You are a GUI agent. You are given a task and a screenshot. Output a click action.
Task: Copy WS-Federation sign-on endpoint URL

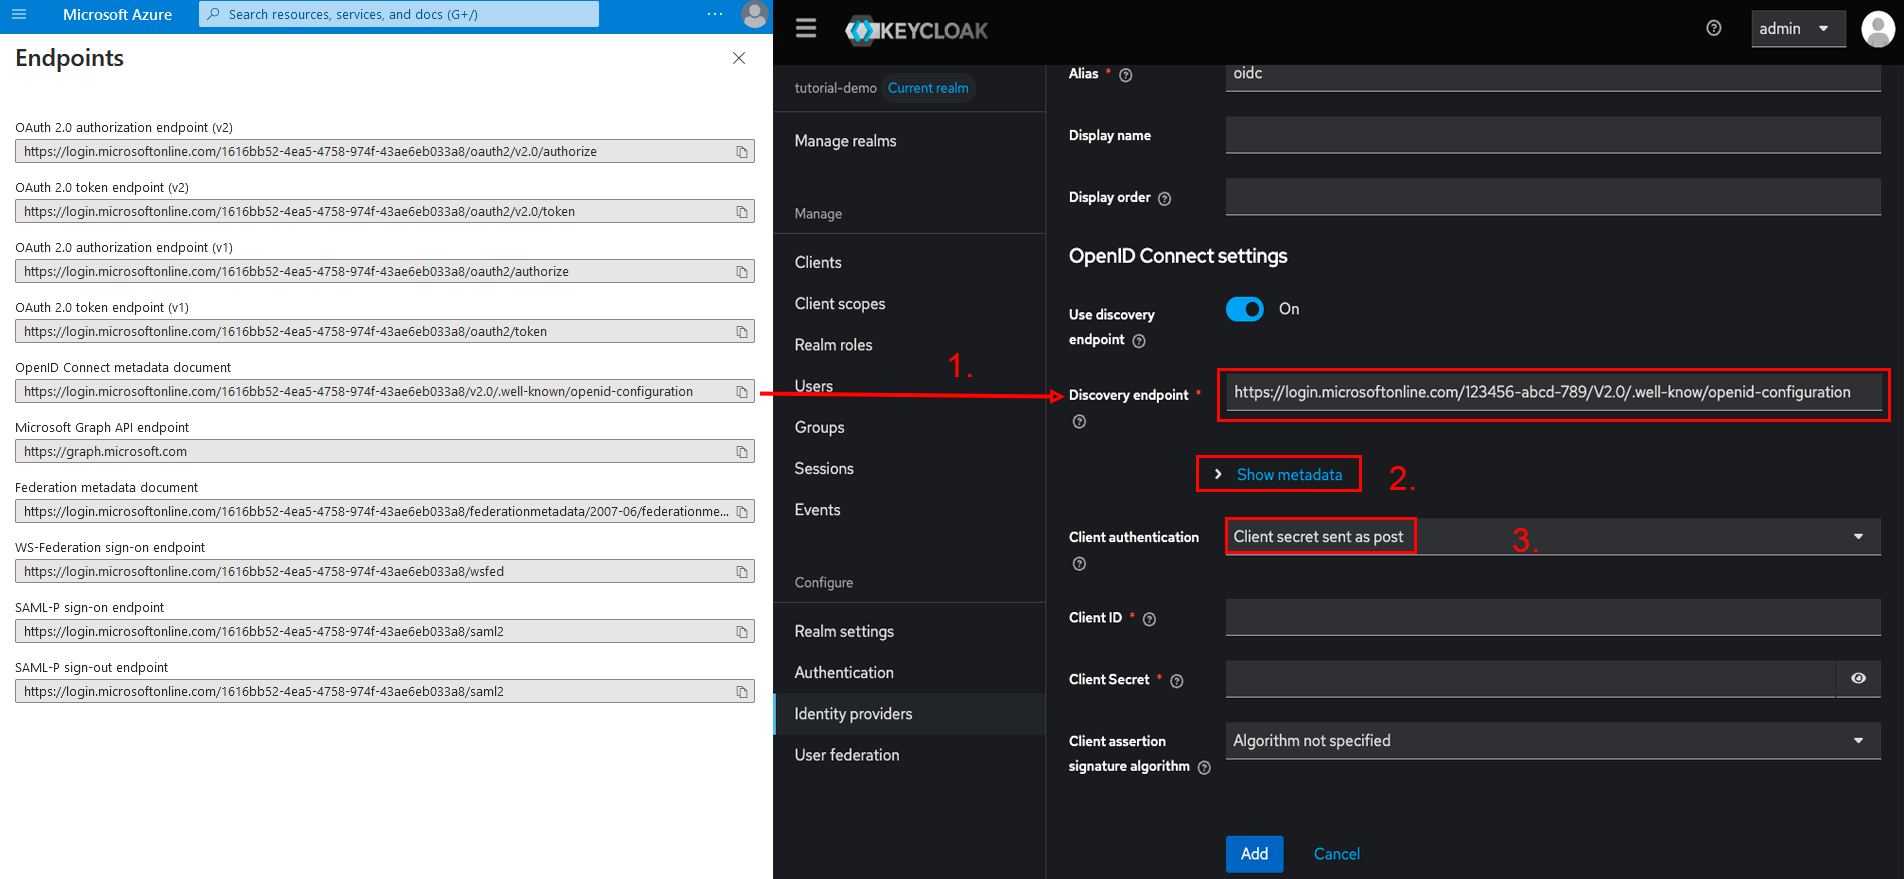click(742, 572)
